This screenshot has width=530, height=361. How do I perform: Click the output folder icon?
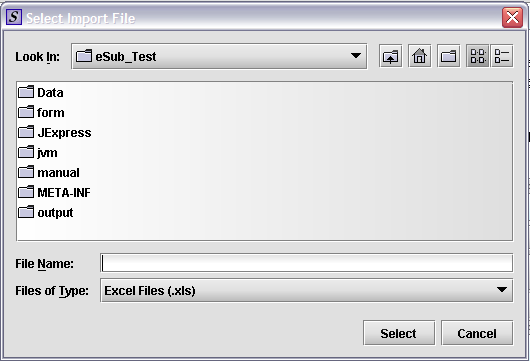tap(26, 212)
